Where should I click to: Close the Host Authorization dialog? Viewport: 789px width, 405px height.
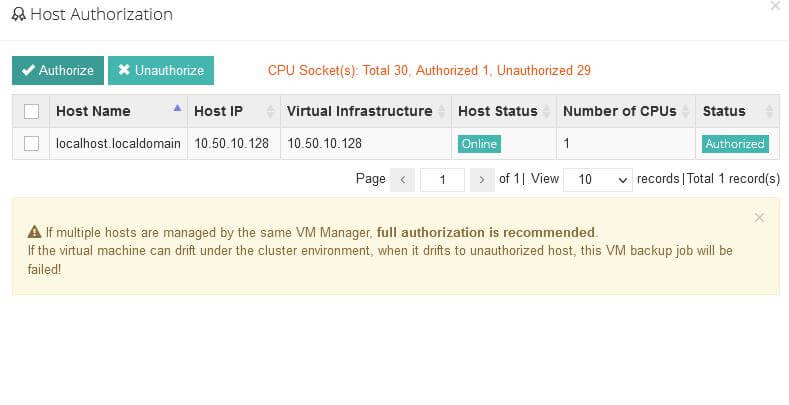775,6
